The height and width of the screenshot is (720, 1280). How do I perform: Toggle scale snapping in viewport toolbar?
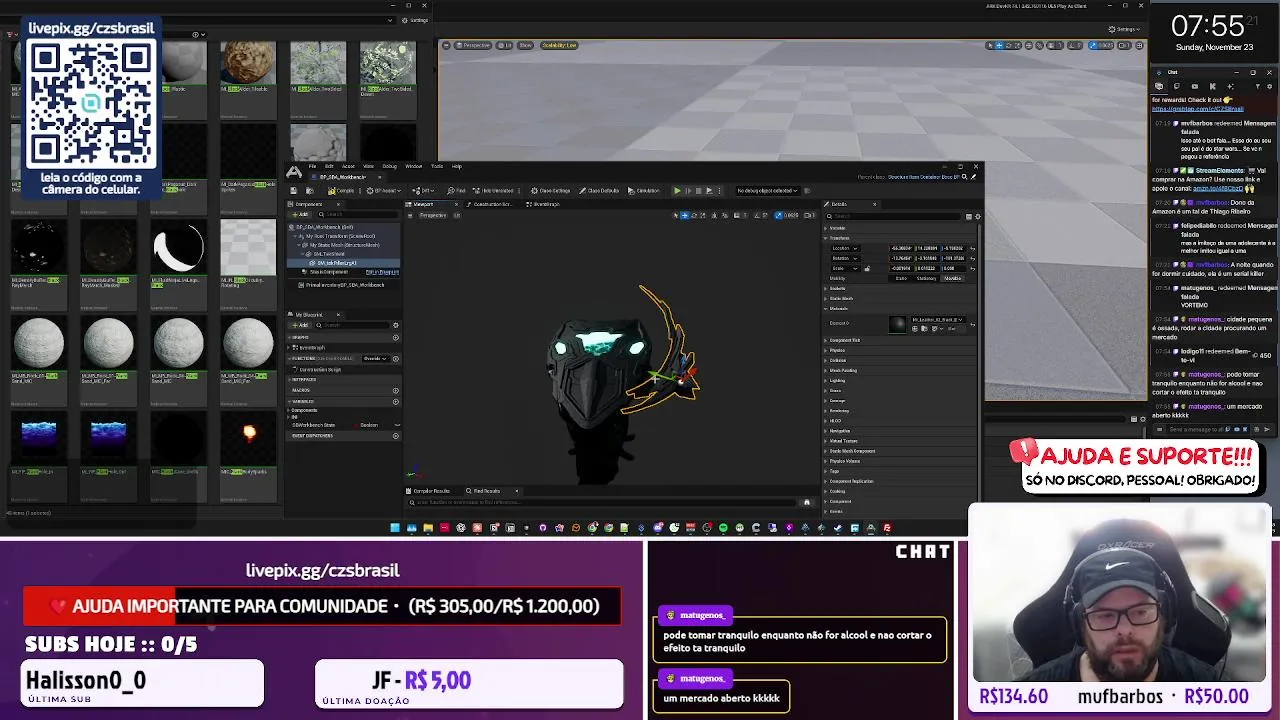click(778, 215)
